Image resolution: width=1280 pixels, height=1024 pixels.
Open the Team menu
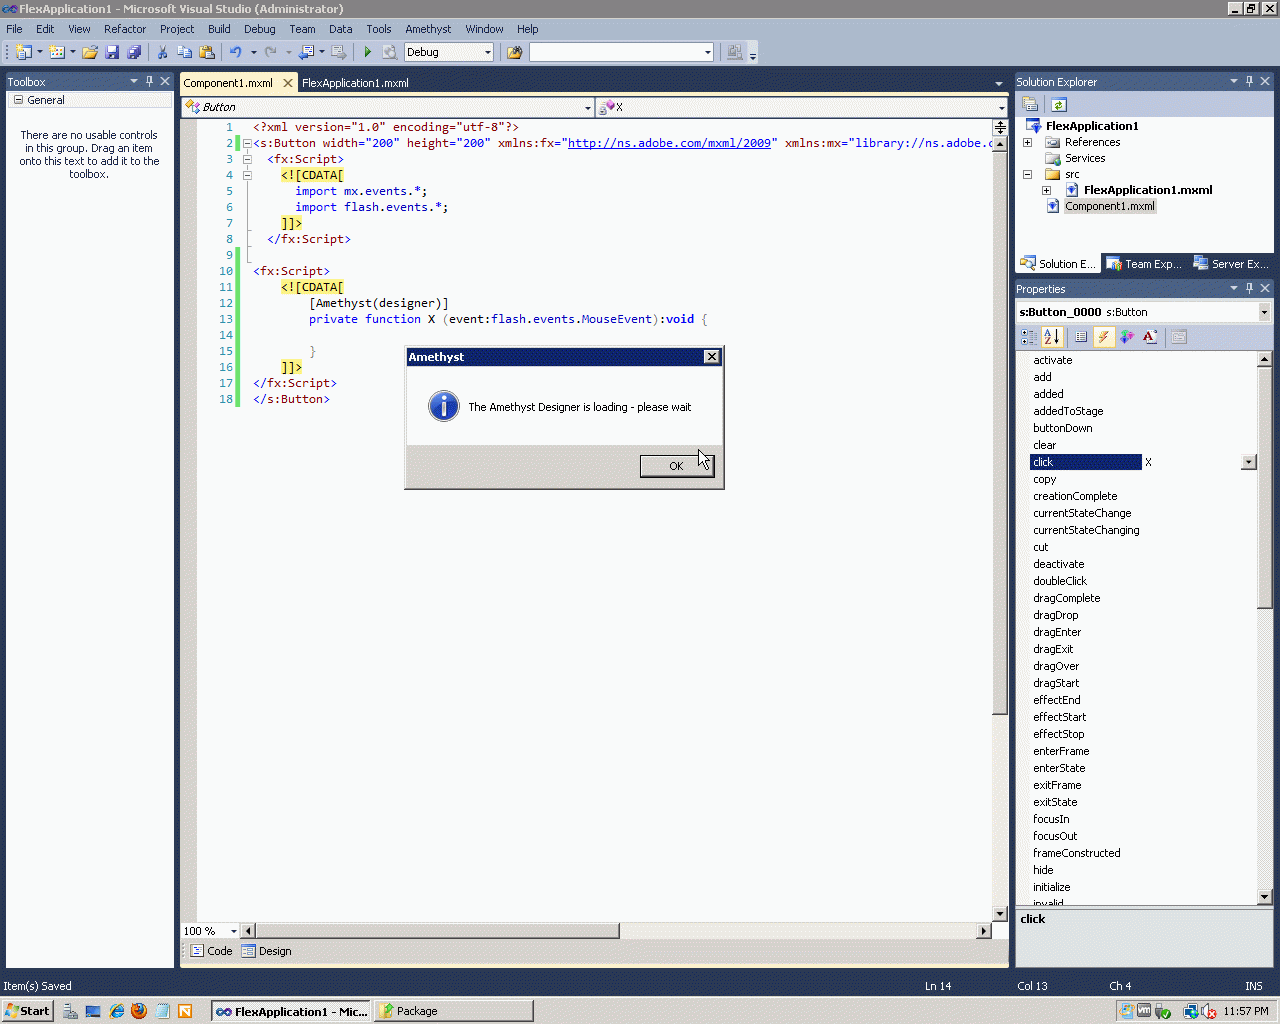coord(302,29)
